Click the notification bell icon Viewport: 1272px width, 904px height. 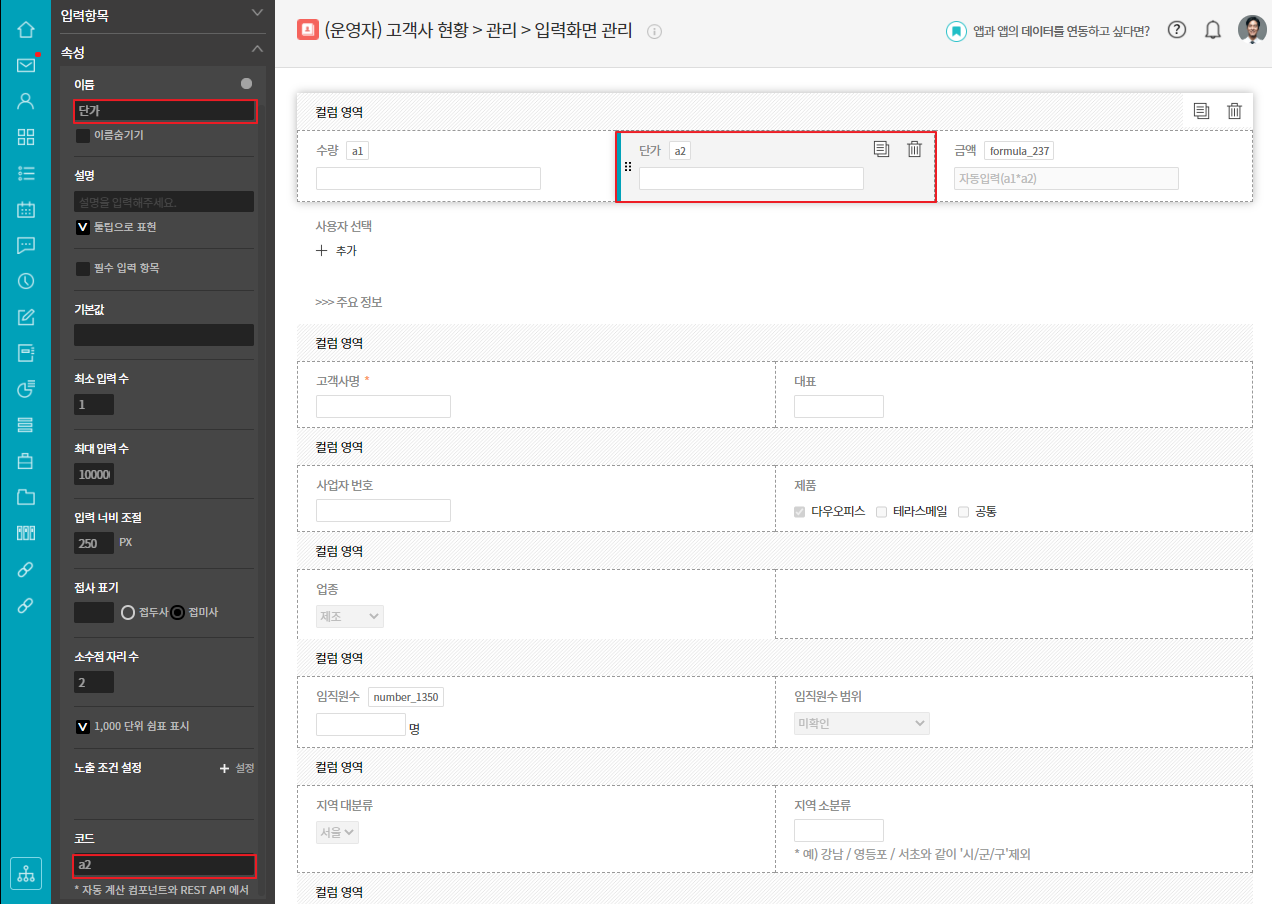(1213, 30)
